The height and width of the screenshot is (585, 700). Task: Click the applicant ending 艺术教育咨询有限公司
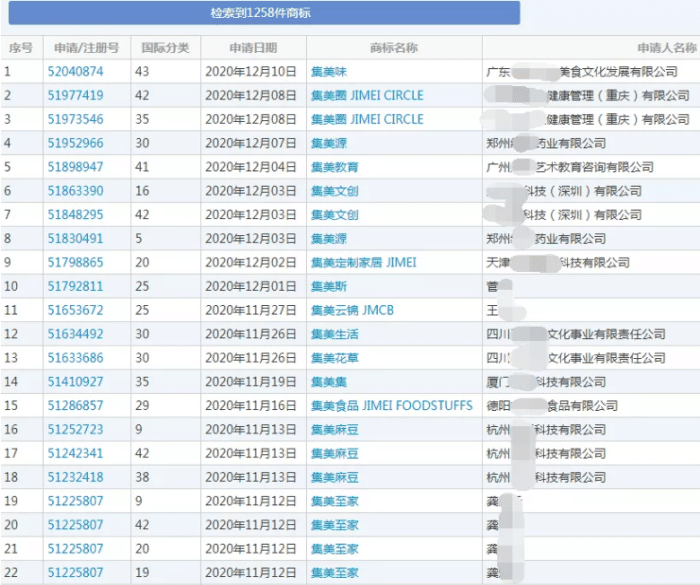click(570, 167)
